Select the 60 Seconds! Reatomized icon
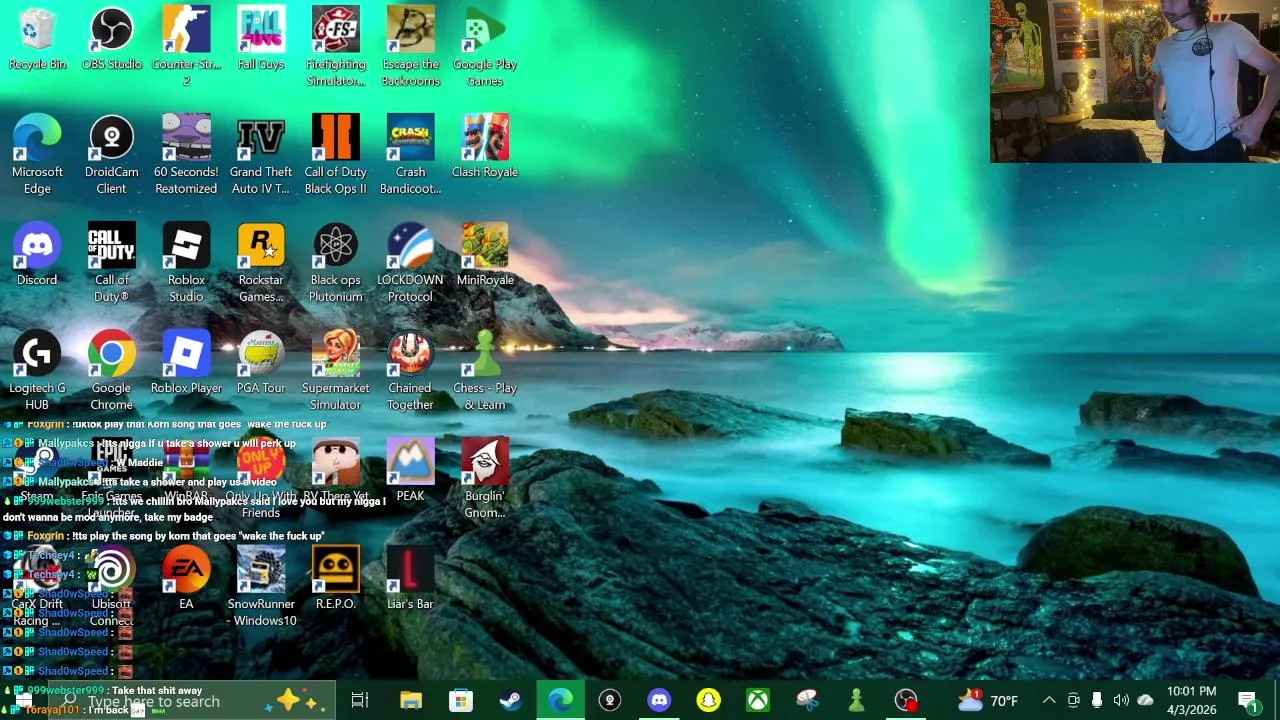This screenshot has height=720, width=1280. click(186, 155)
